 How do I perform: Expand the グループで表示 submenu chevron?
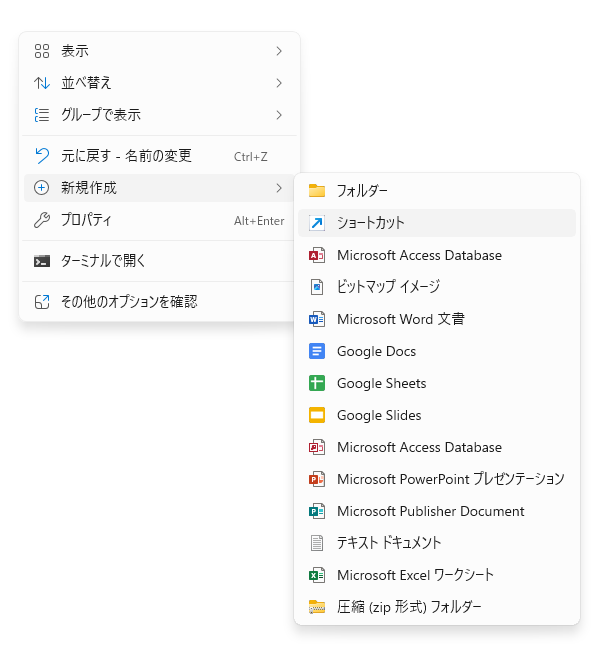[279, 115]
